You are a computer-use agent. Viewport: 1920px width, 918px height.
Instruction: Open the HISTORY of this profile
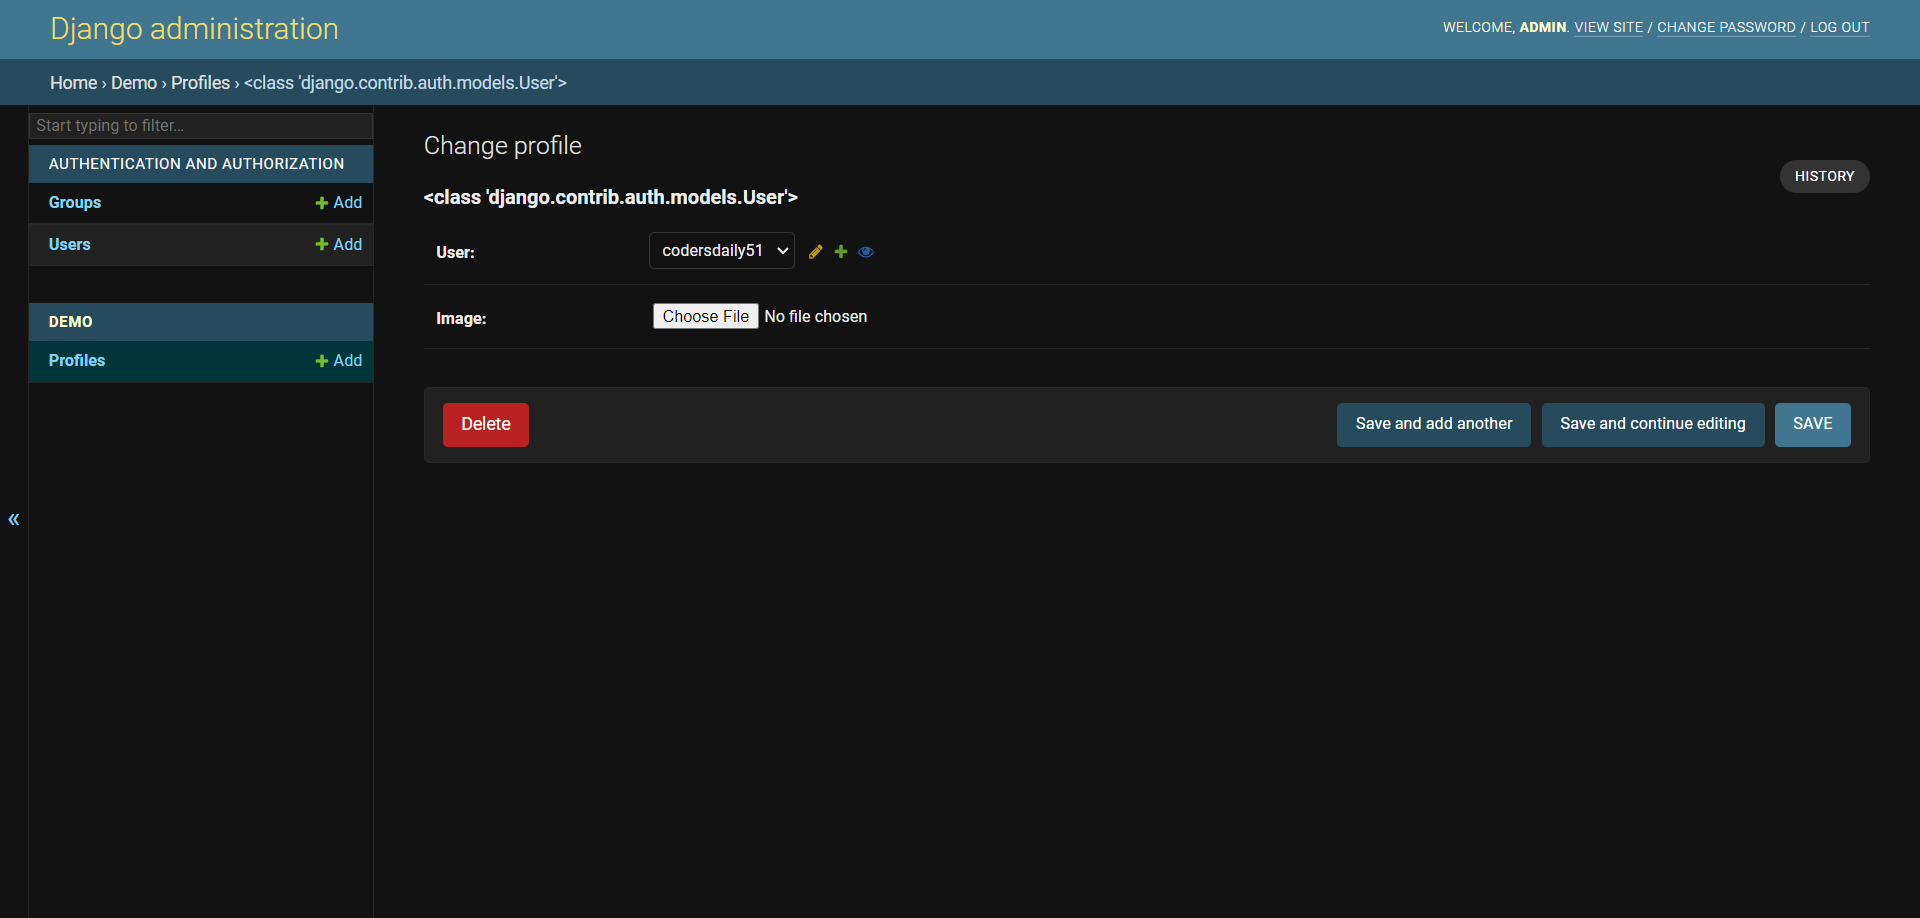[x=1824, y=176]
